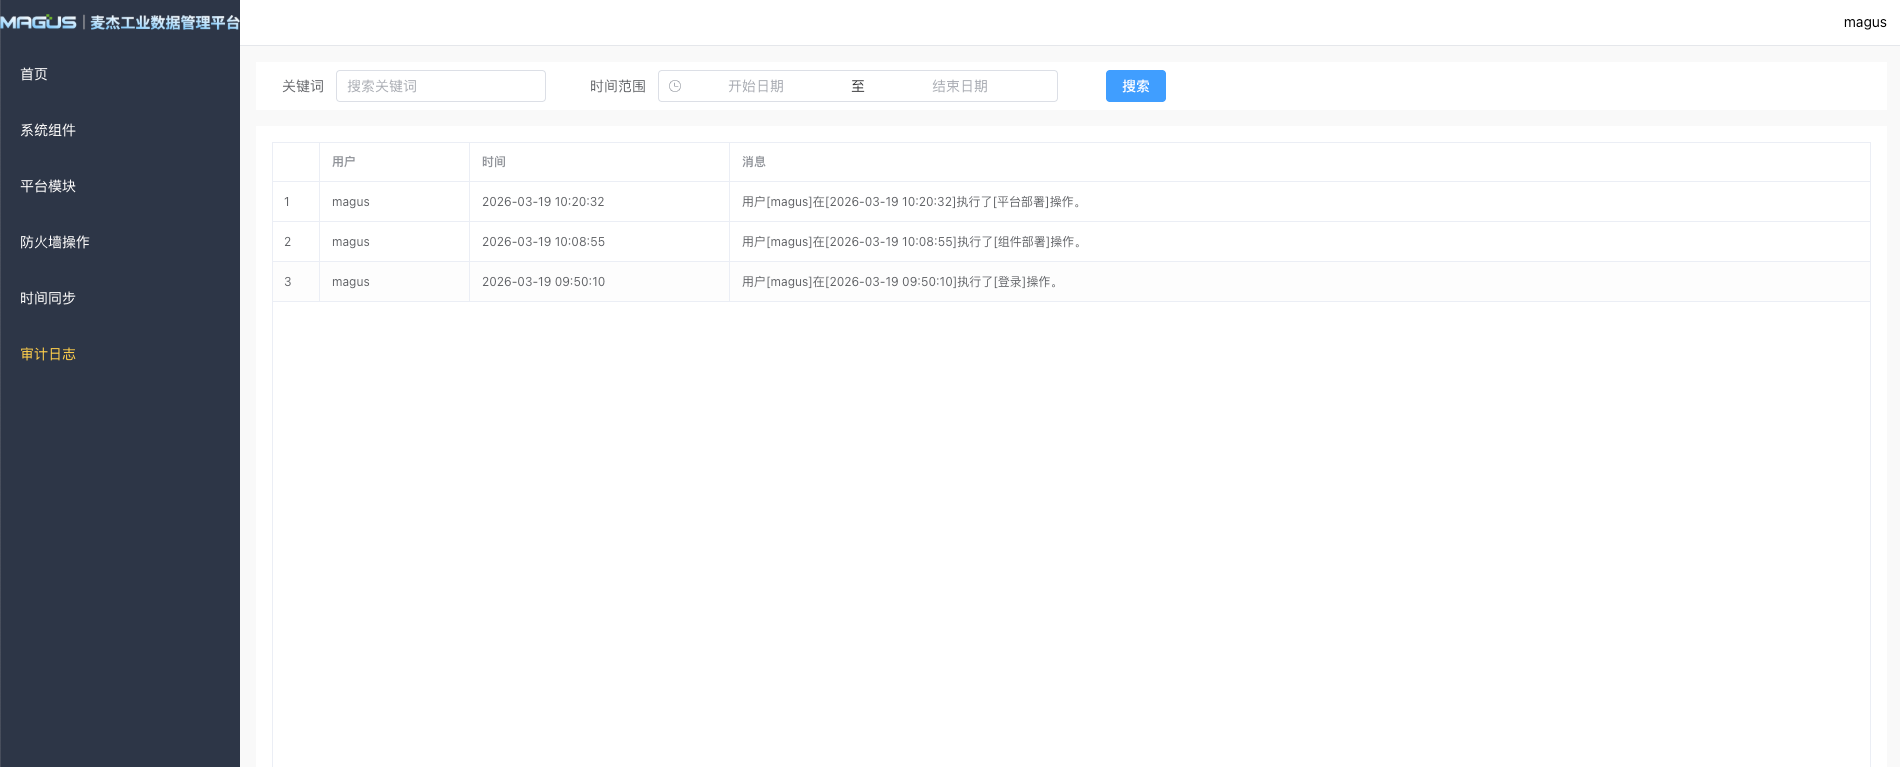
Task: Navigate to 时间同步 section
Action: pos(48,298)
